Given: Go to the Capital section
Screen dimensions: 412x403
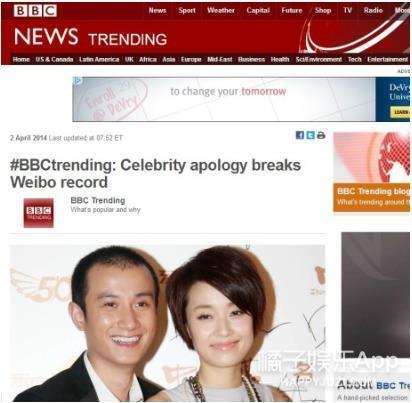Looking at the screenshot, I should (x=258, y=10).
